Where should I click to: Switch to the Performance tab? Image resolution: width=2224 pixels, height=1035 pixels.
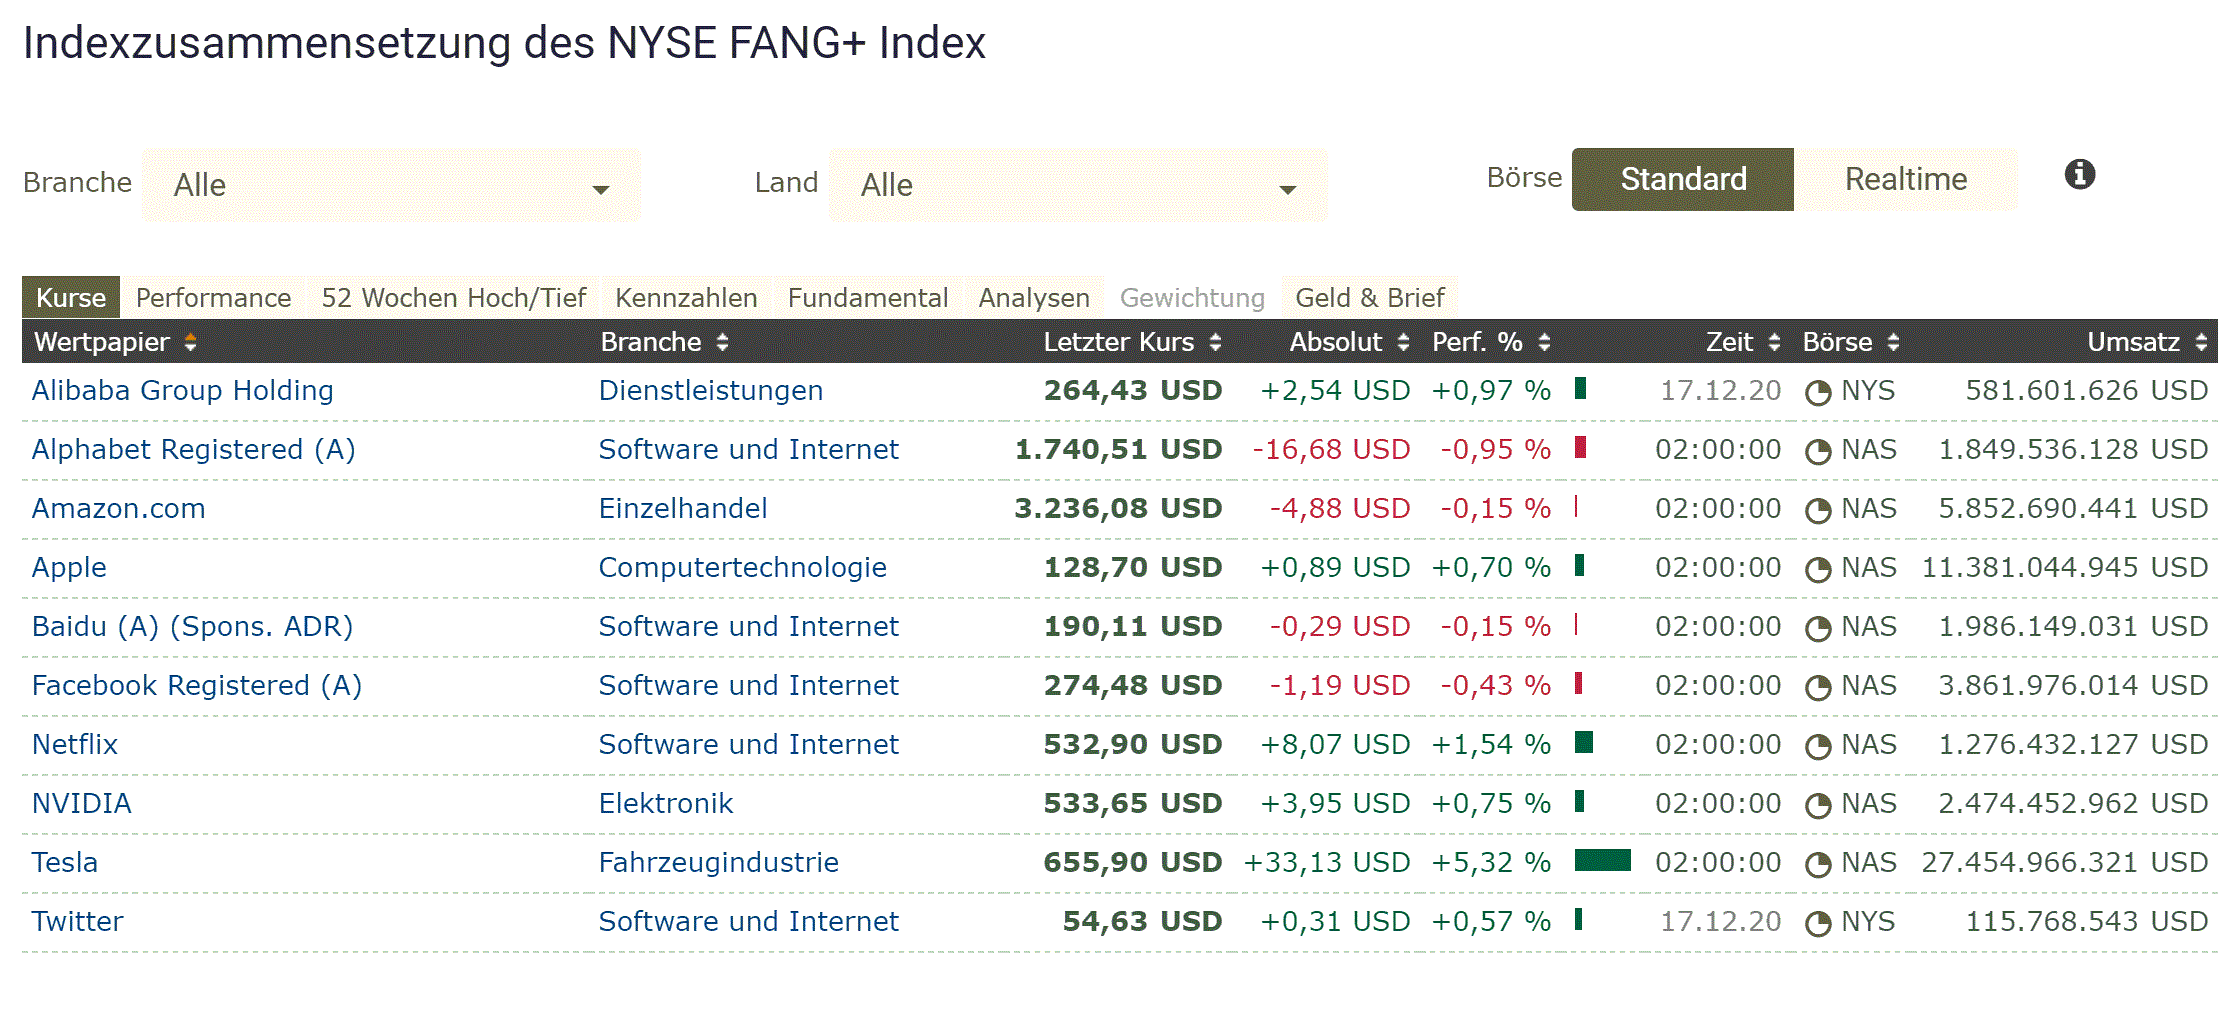213,297
